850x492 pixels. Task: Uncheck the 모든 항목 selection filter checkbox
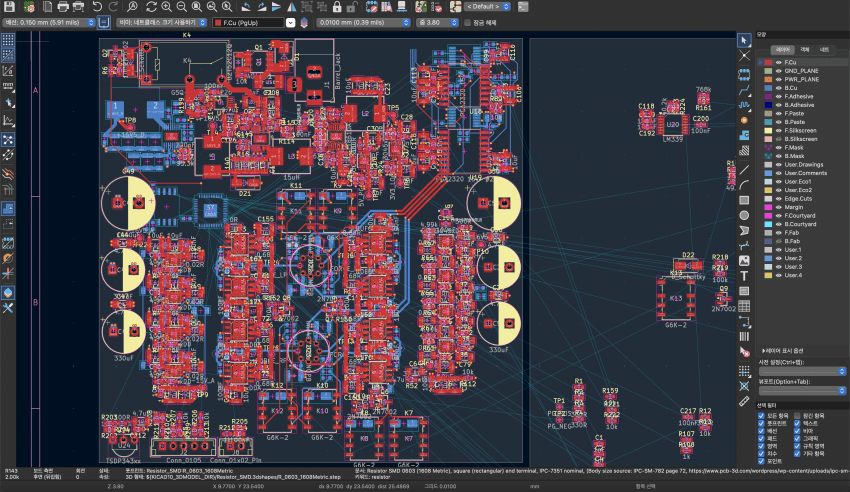761,416
